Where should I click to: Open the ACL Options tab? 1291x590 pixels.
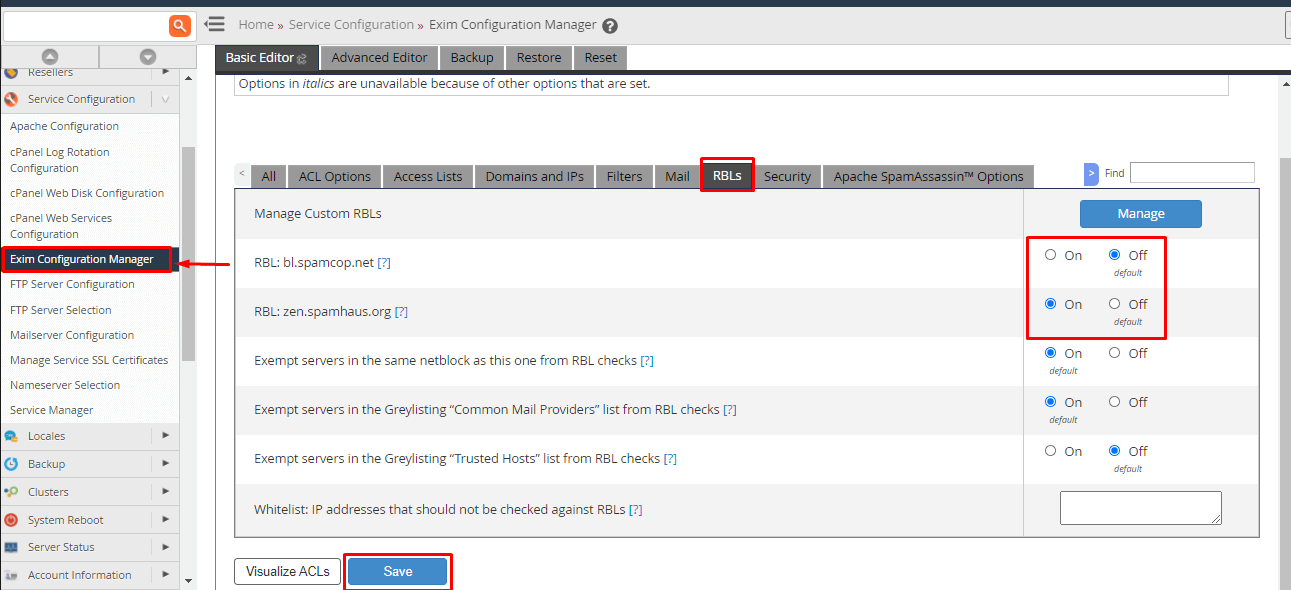click(334, 176)
